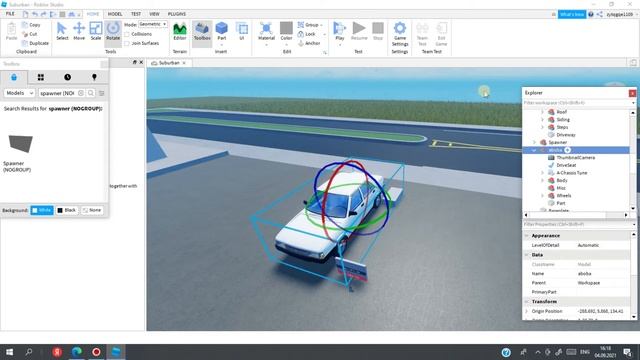This screenshot has height=360, width=640.
Task: Collapse the Appearance properties section
Action: [x=527, y=236]
